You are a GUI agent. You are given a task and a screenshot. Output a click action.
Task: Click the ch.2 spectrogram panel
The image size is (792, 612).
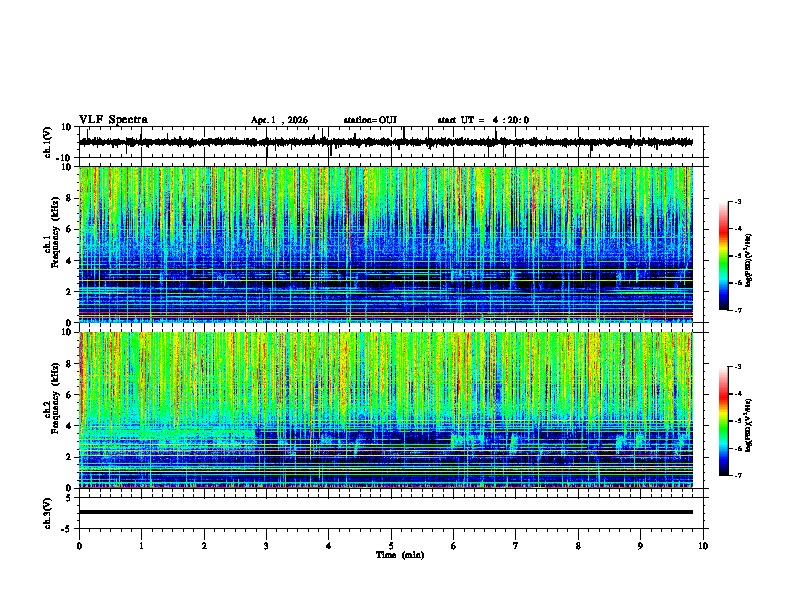pos(386,410)
